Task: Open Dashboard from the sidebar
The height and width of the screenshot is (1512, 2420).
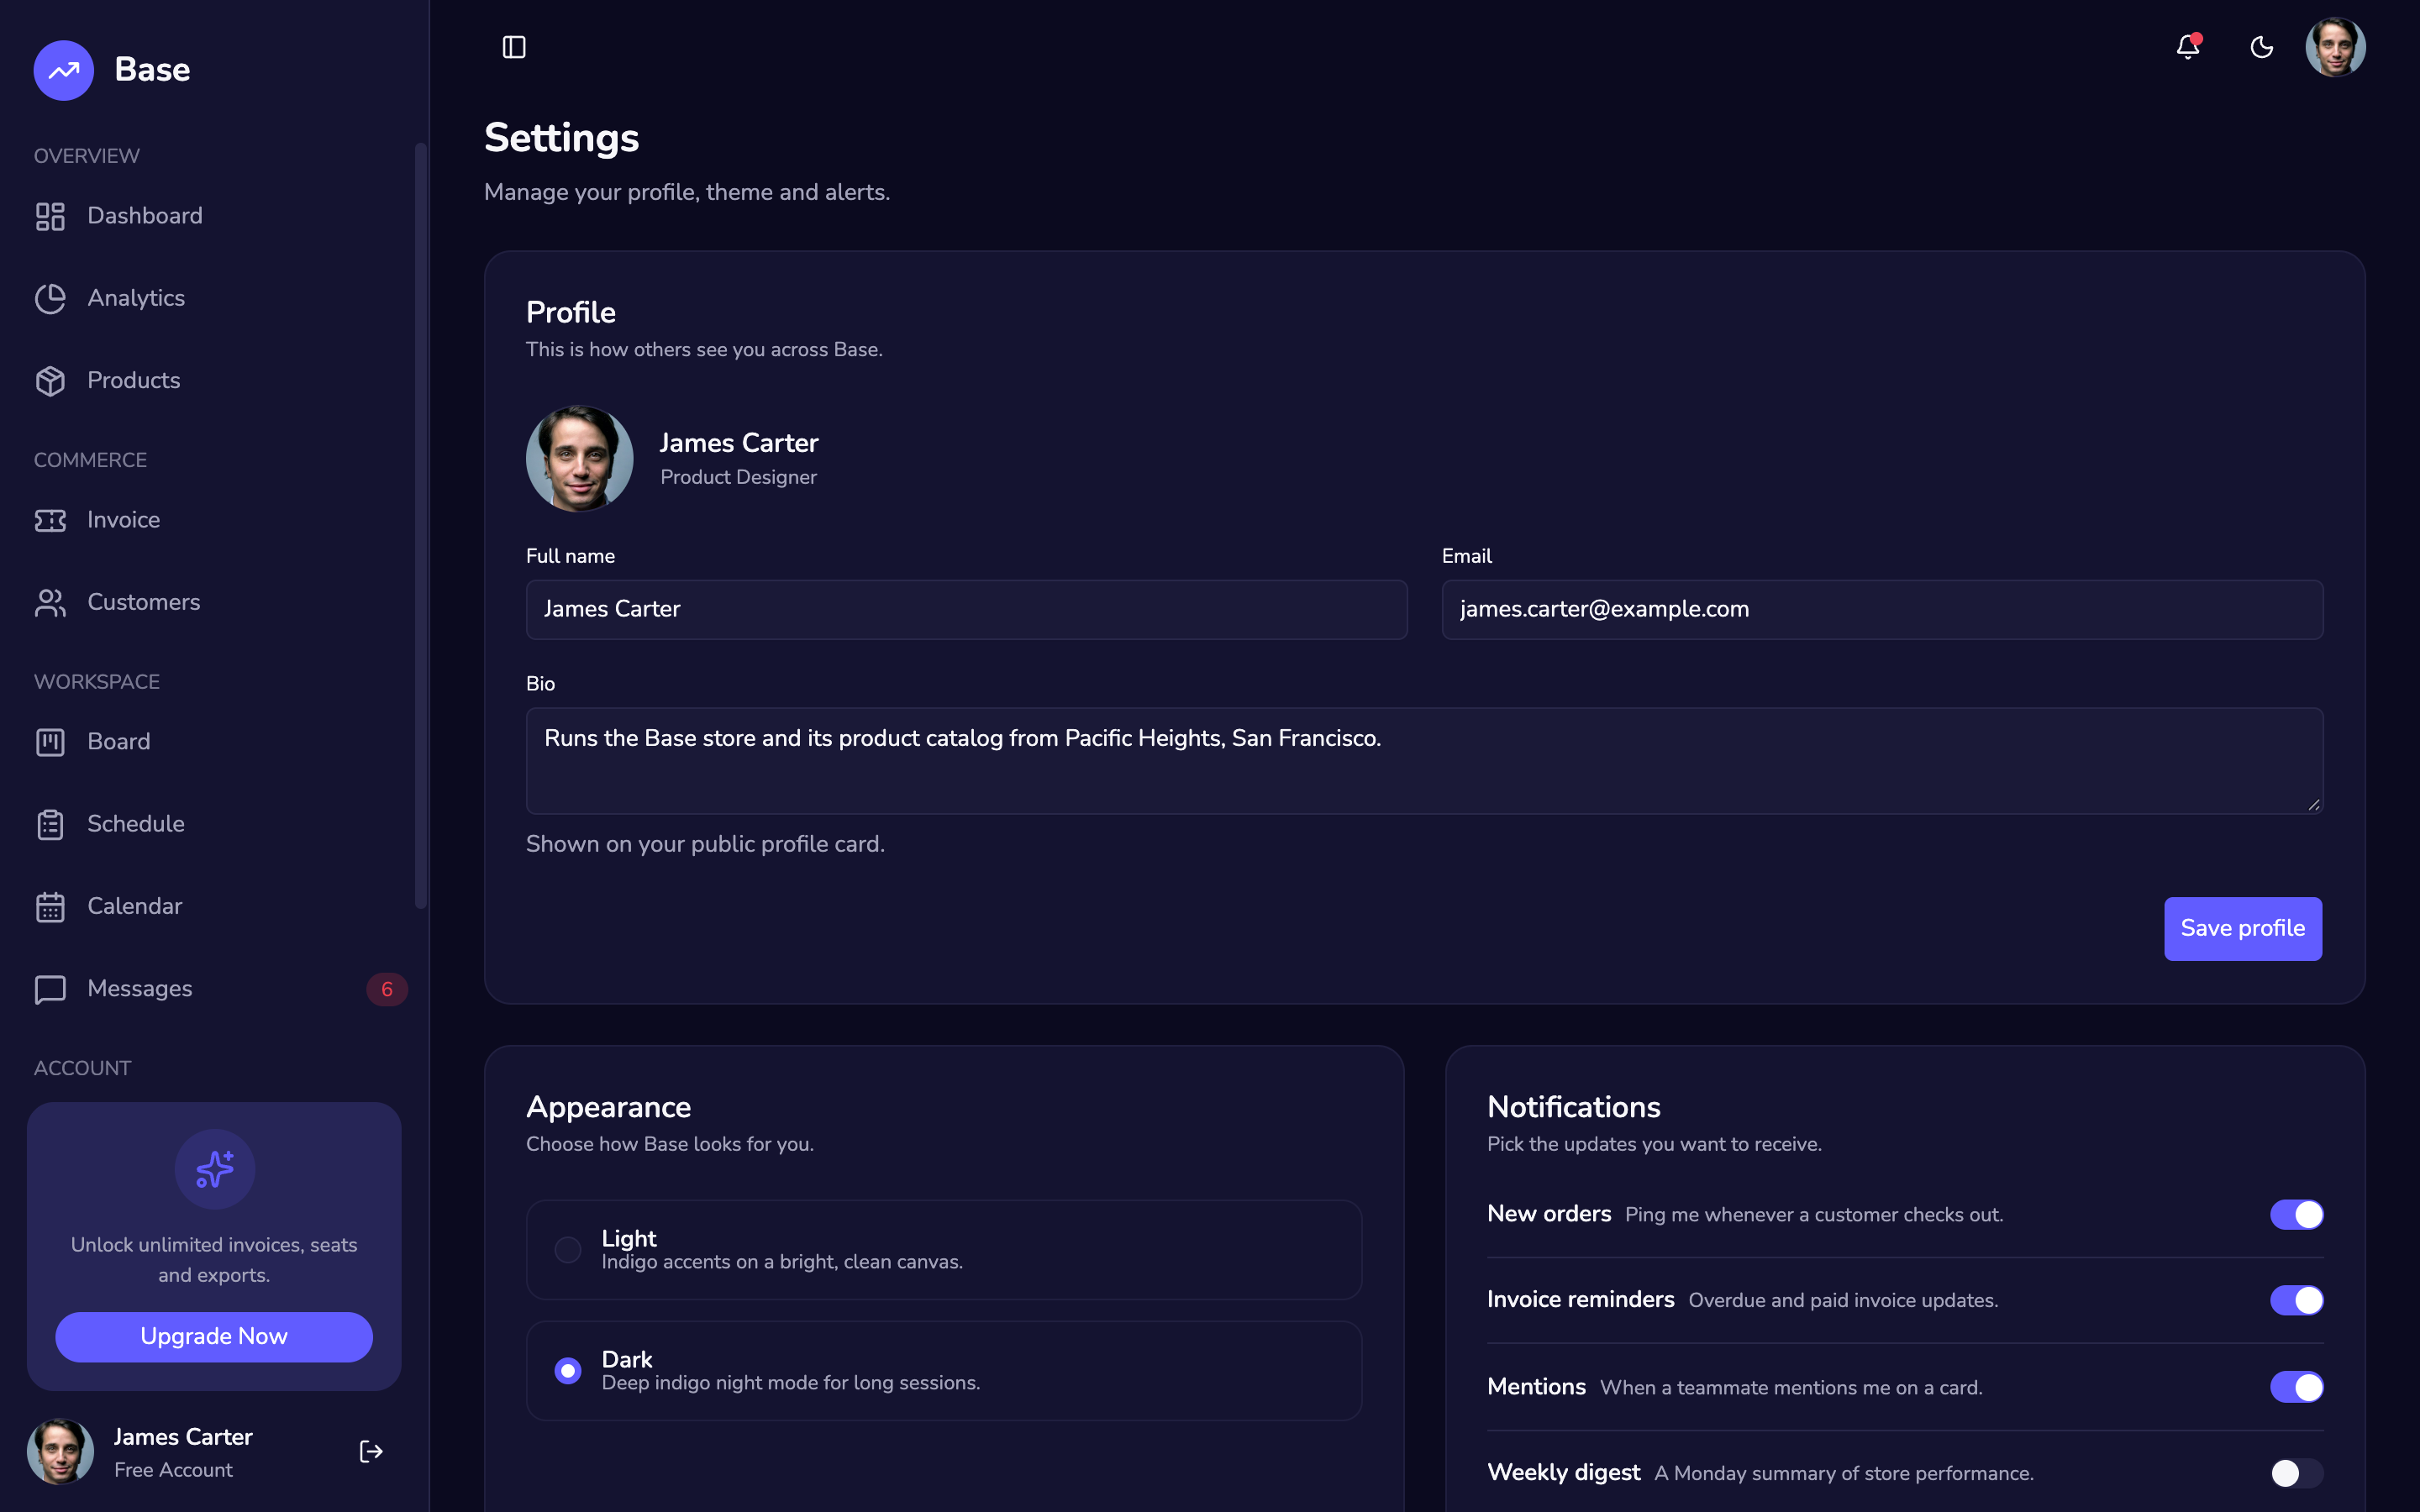Action: pyautogui.click(x=214, y=216)
